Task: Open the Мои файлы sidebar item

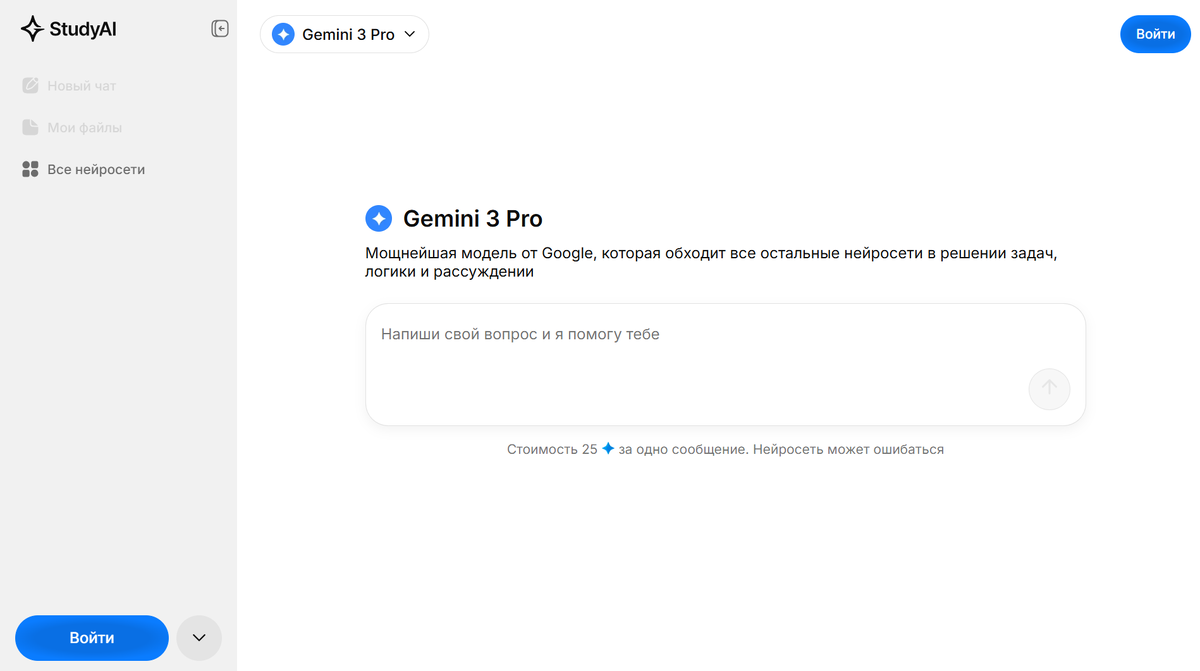Action: [85, 128]
